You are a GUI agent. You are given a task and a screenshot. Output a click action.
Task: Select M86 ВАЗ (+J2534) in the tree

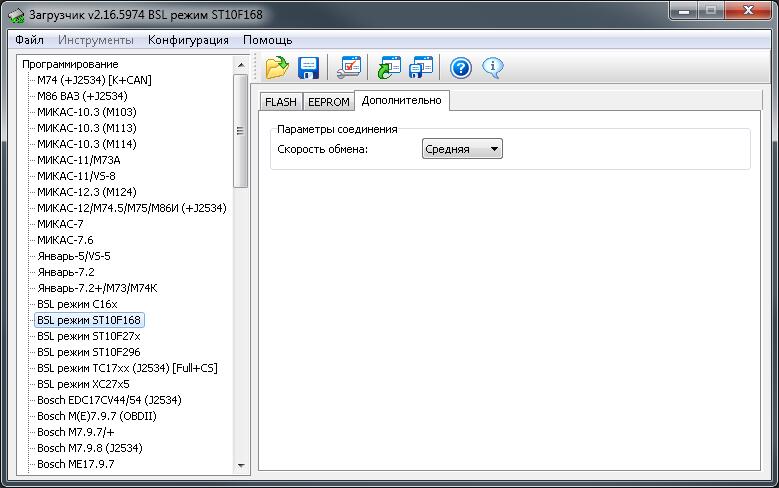click(x=82, y=96)
